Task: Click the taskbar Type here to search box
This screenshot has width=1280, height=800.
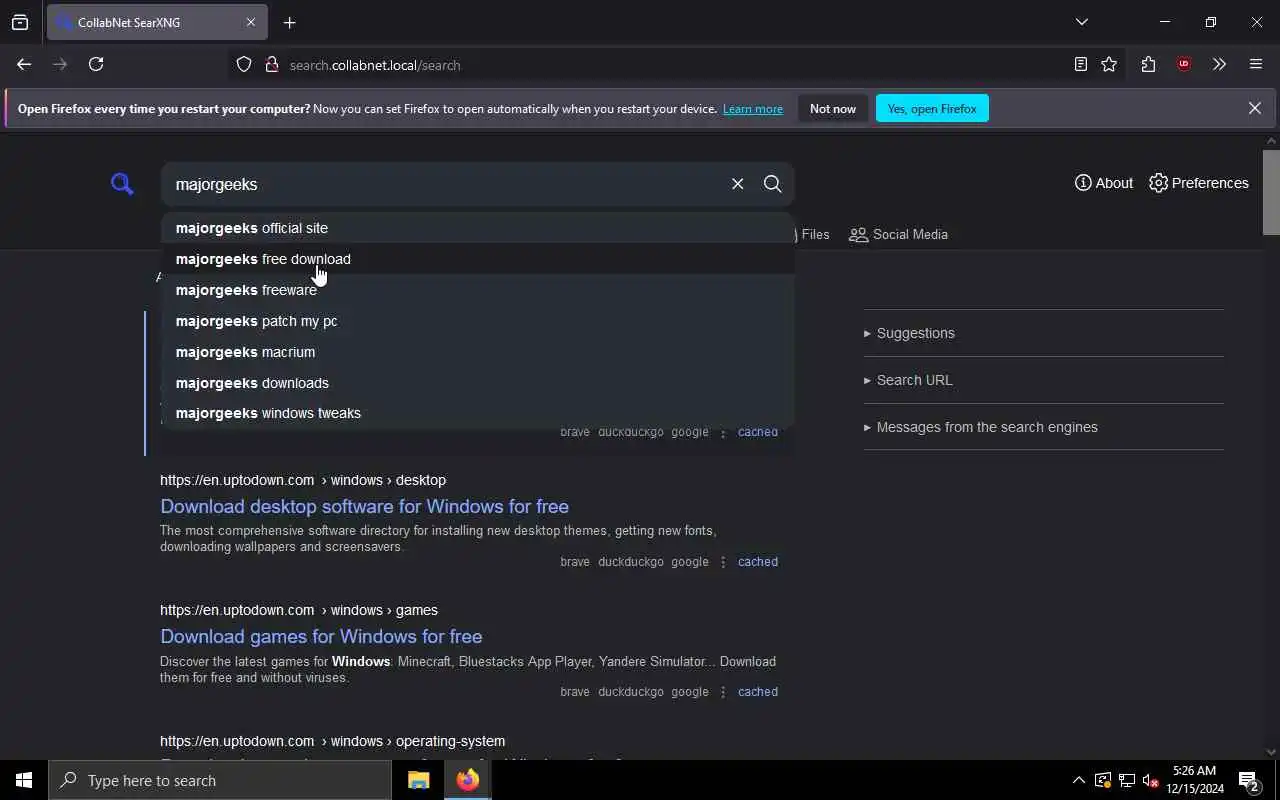Action: click(x=220, y=780)
